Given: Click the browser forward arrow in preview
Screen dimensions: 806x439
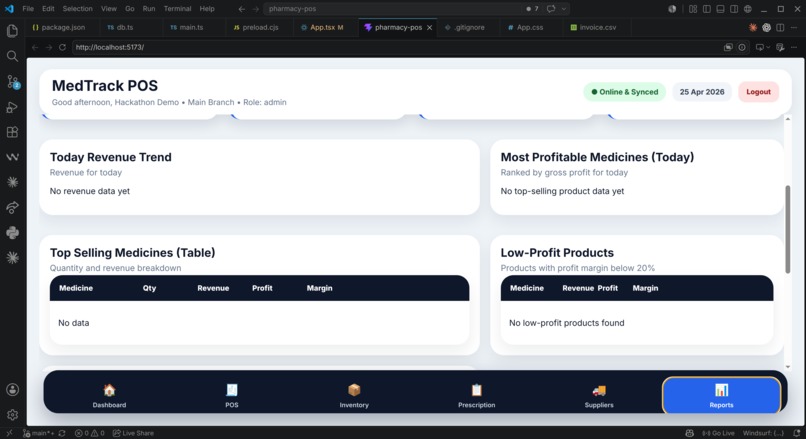Looking at the screenshot, I should pyautogui.click(x=48, y=47).
